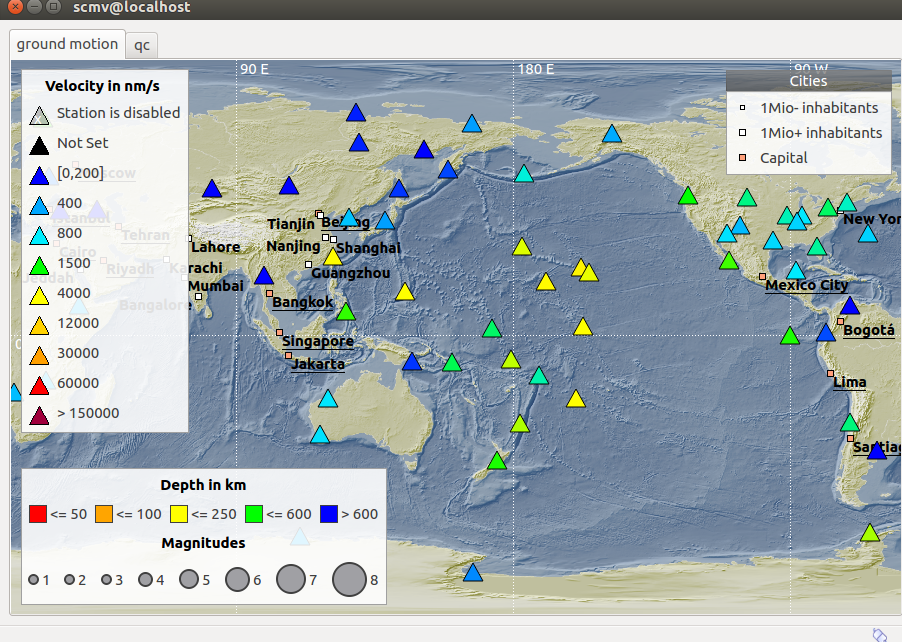This screenshot has height=642, width=902.
Task: Pick the dark blue station west of Bangkok
Action: click(264, 276)
